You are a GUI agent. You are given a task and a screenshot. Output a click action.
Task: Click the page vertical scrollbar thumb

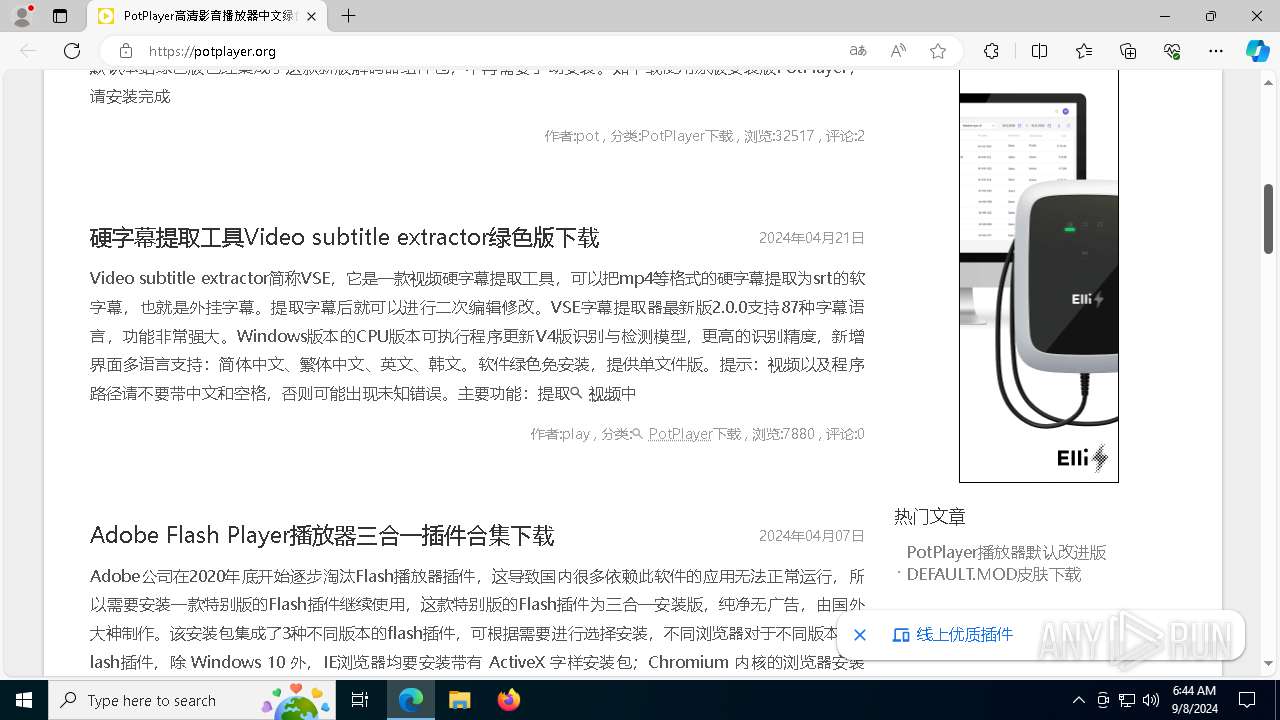tap(1268, 219)
